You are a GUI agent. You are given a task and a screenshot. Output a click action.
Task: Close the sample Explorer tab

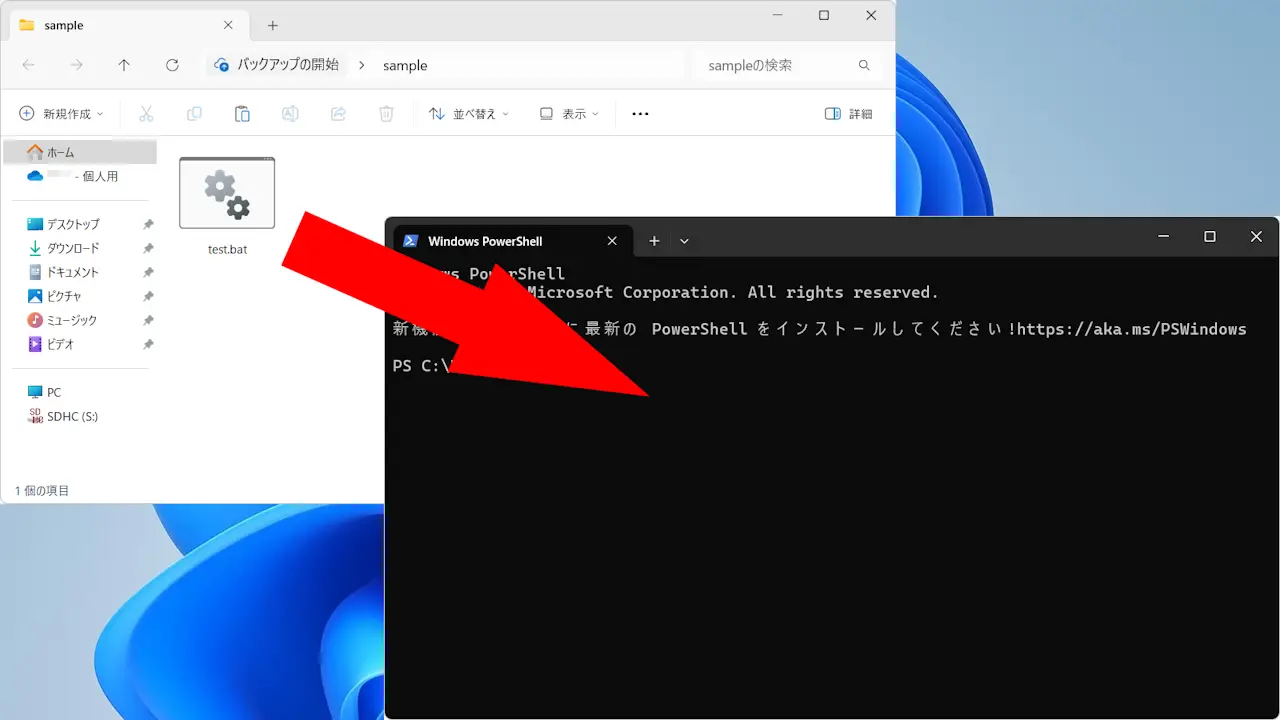[x=228, y=25]
